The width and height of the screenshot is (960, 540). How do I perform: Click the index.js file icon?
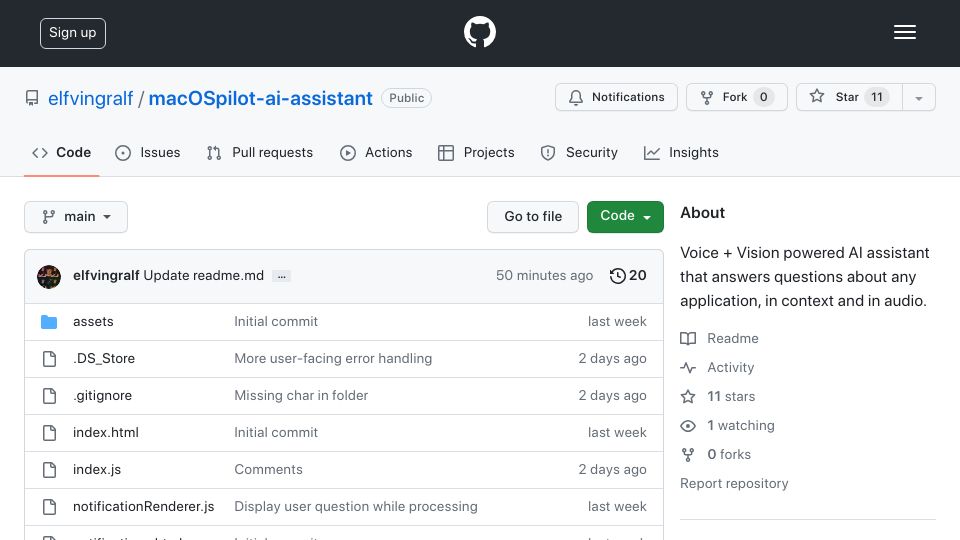pos(50,470)
